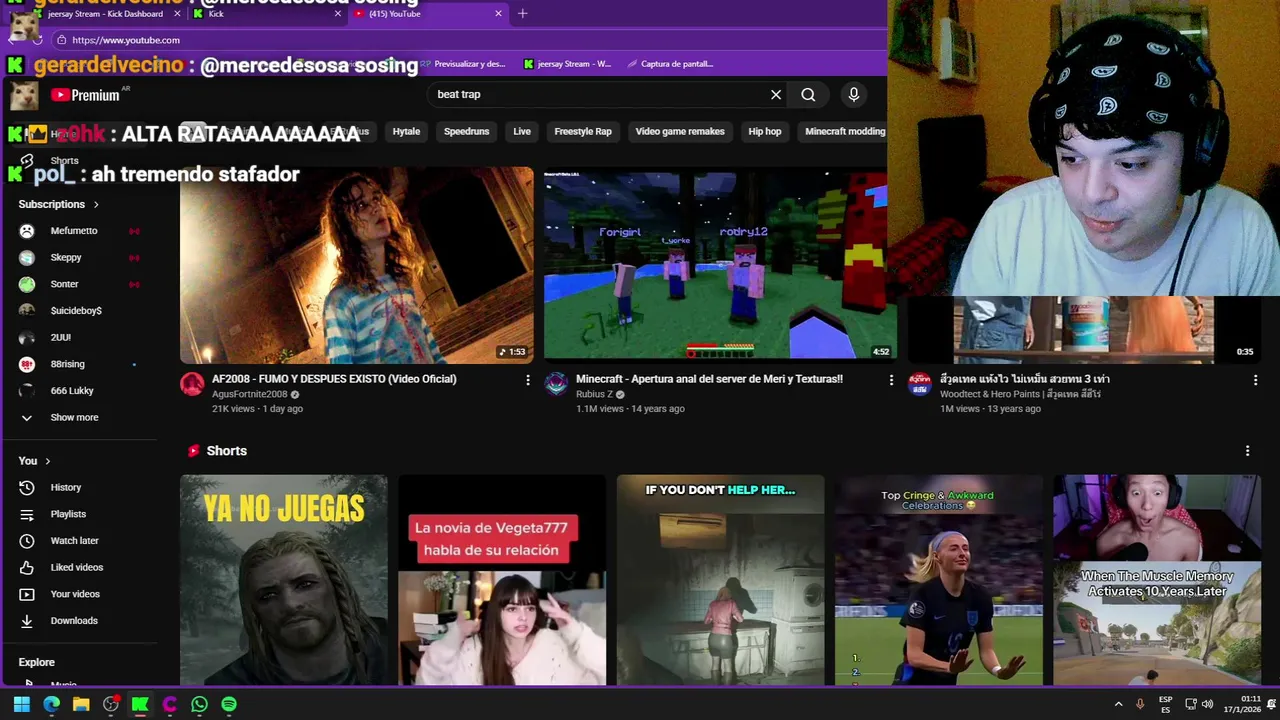1280x720 pixels.
Task: Open options menu for Woodtect video
Action: point(1255,380)
